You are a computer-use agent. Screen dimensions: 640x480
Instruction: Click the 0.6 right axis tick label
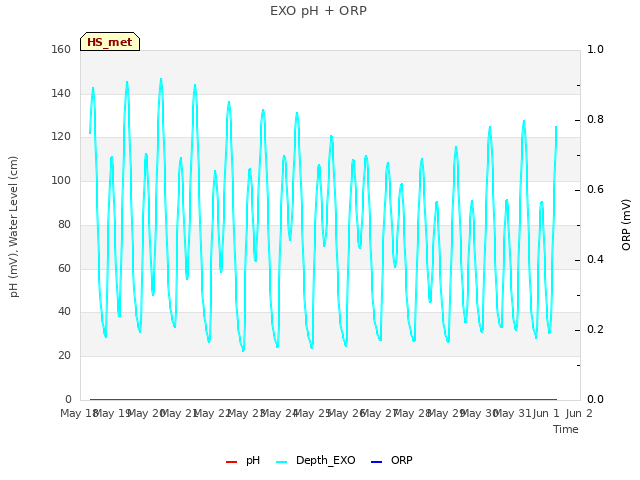[595, 189]
